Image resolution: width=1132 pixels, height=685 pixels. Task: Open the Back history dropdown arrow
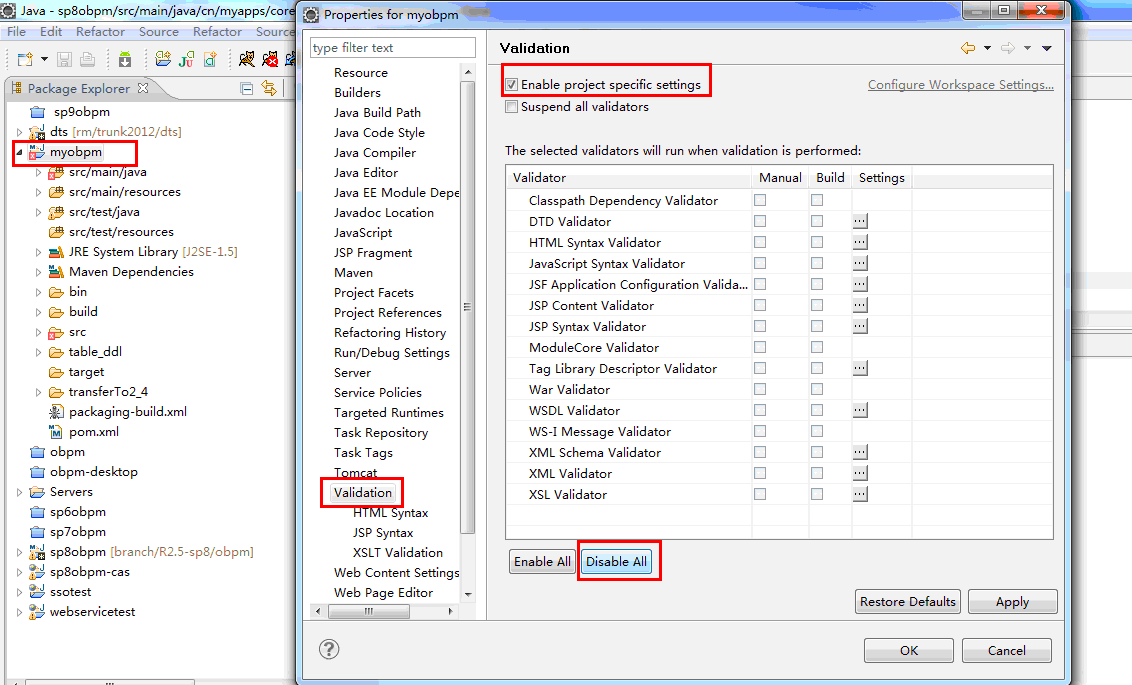pos(988,48)
